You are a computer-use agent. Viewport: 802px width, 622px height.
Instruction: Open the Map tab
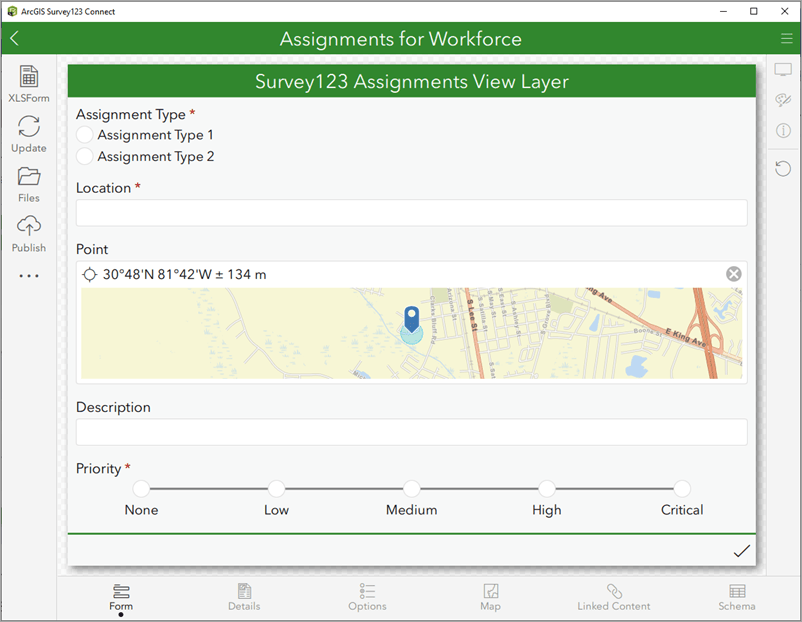pyautogui.click(x=491, y=597)
